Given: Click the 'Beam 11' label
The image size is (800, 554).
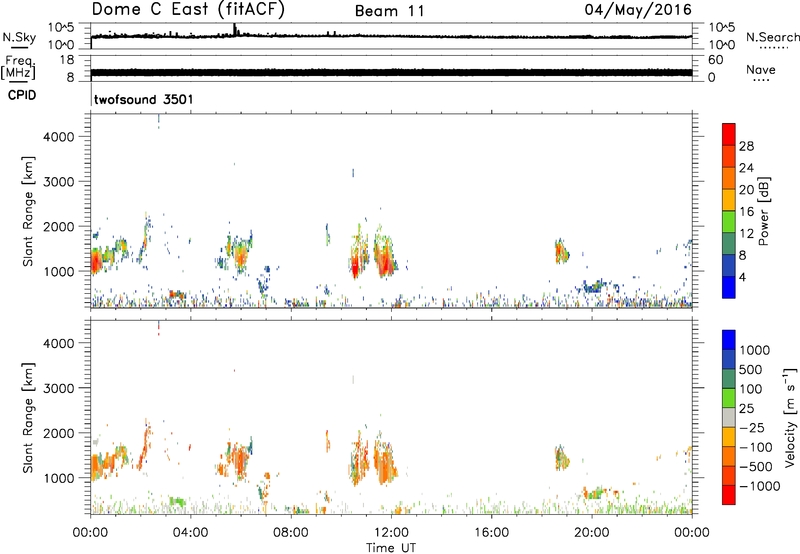Looking at the screenshot, I should 389,11.
